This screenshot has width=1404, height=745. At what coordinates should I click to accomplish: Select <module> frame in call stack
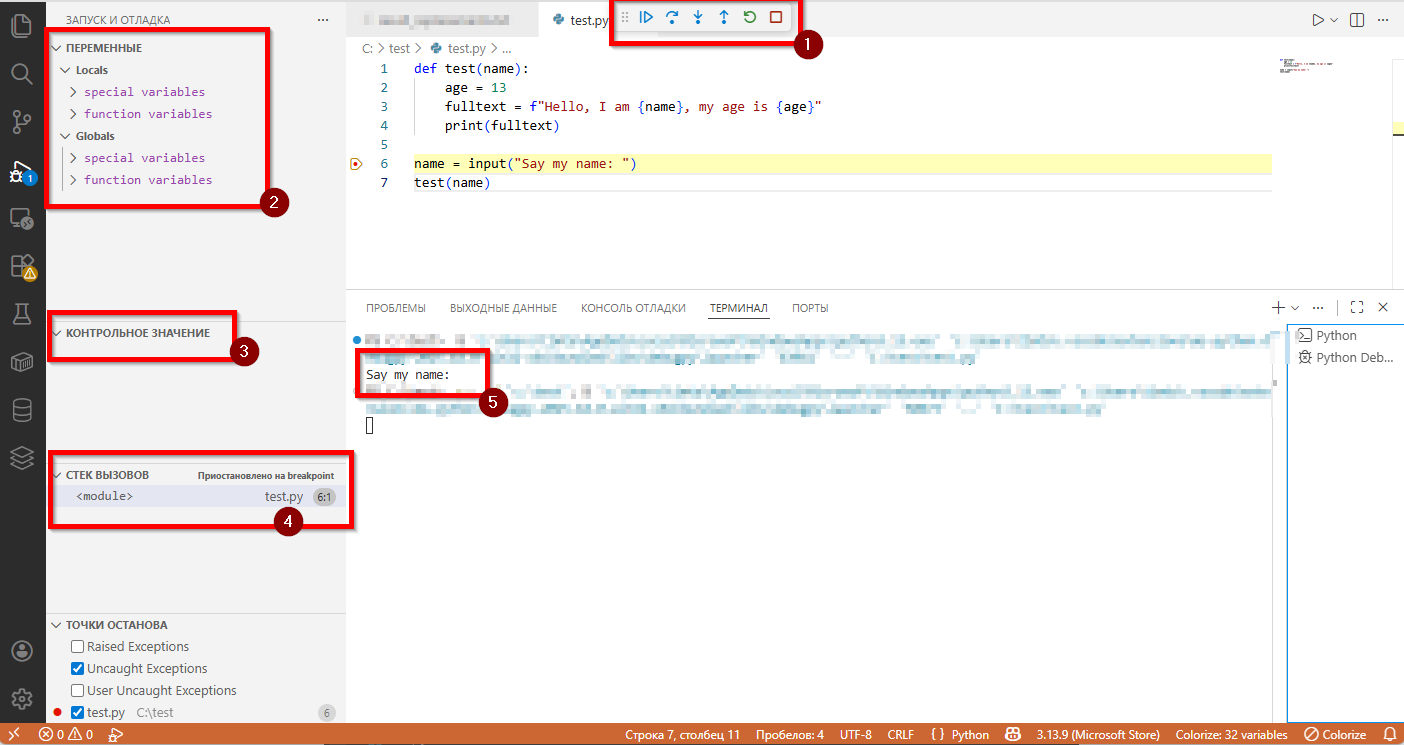click(105, 497)
